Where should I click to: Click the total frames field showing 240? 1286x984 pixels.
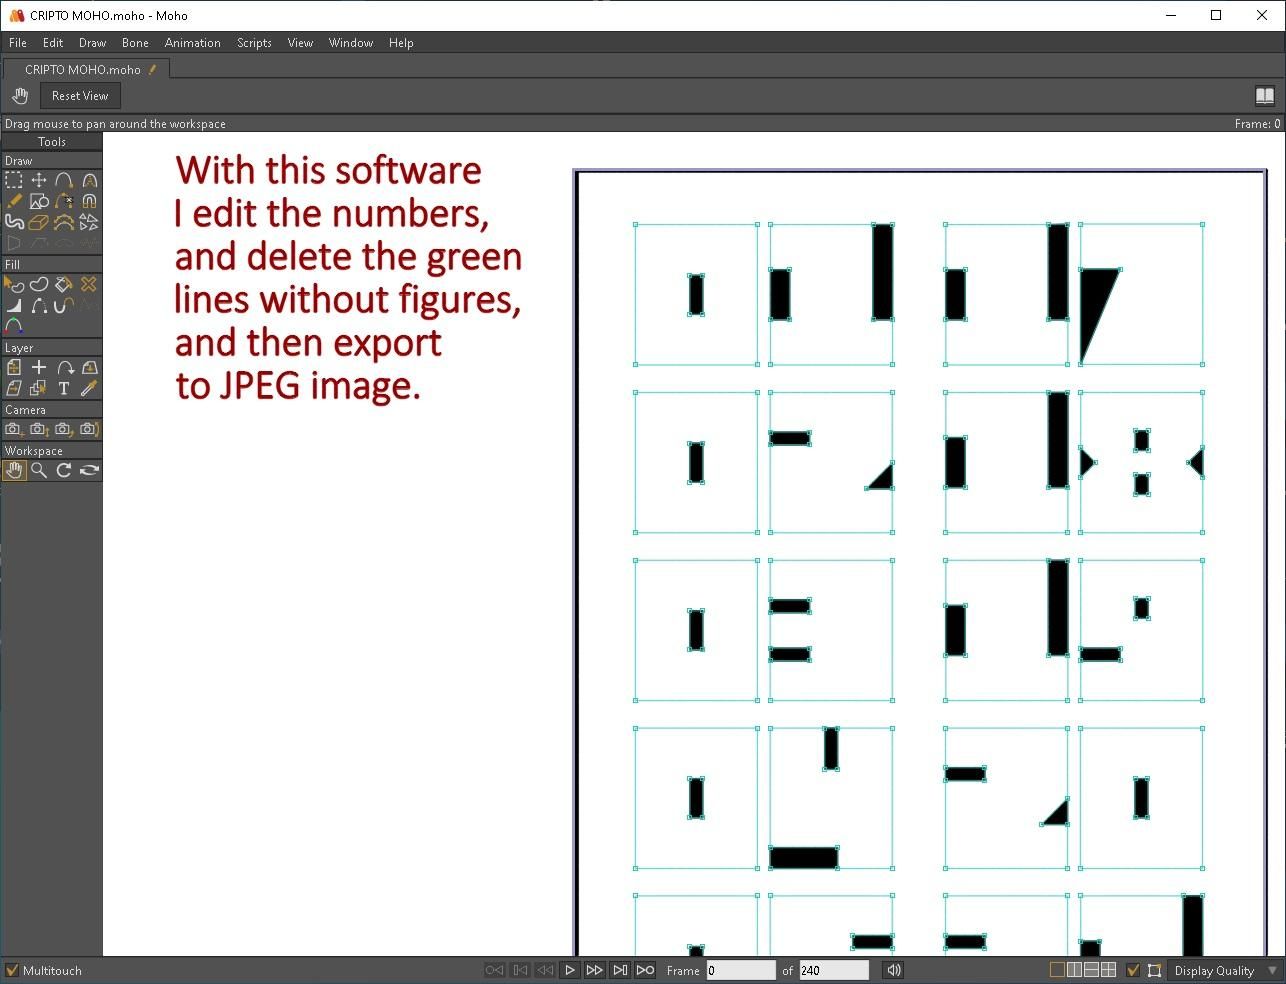coord(834,970)
